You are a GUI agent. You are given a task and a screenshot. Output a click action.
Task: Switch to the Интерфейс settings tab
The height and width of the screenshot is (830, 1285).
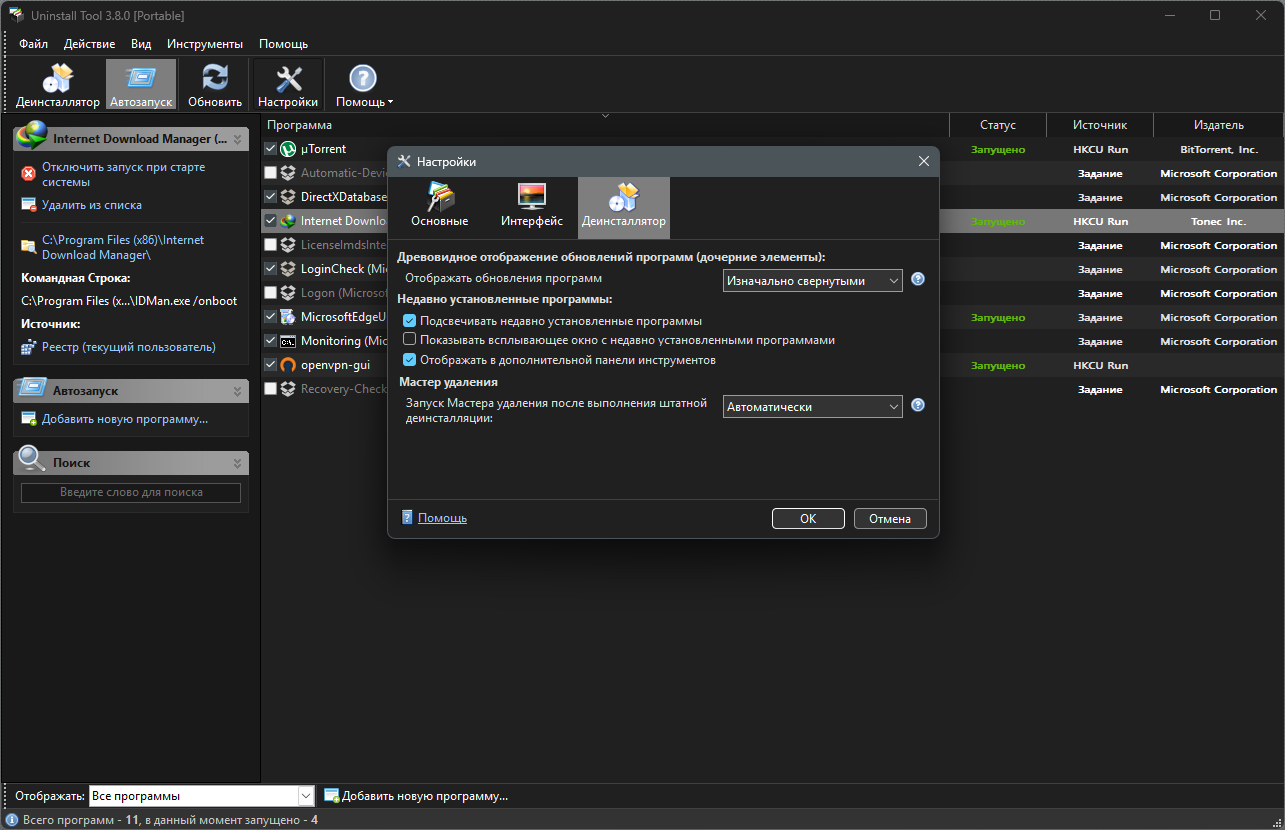click(x=532, y=206)
